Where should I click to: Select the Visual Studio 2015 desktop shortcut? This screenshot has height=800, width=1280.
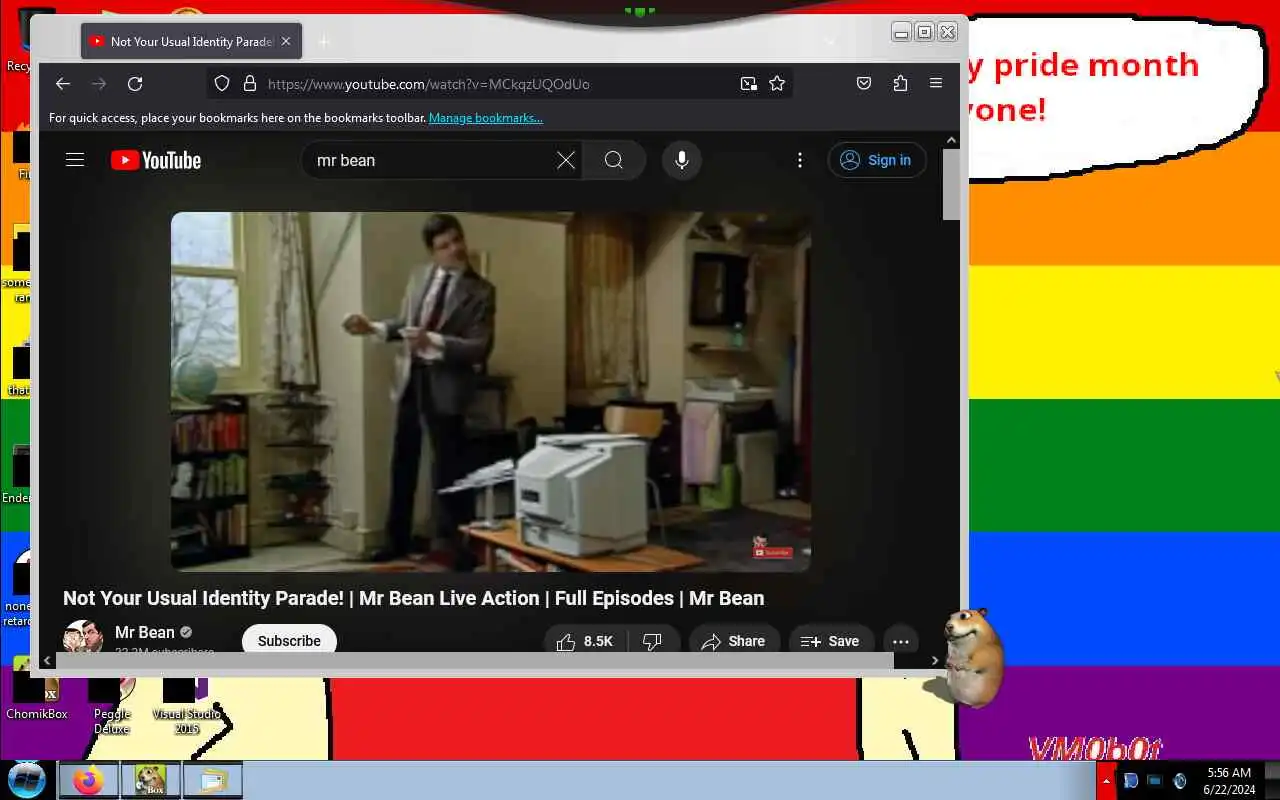click(186, 704)
